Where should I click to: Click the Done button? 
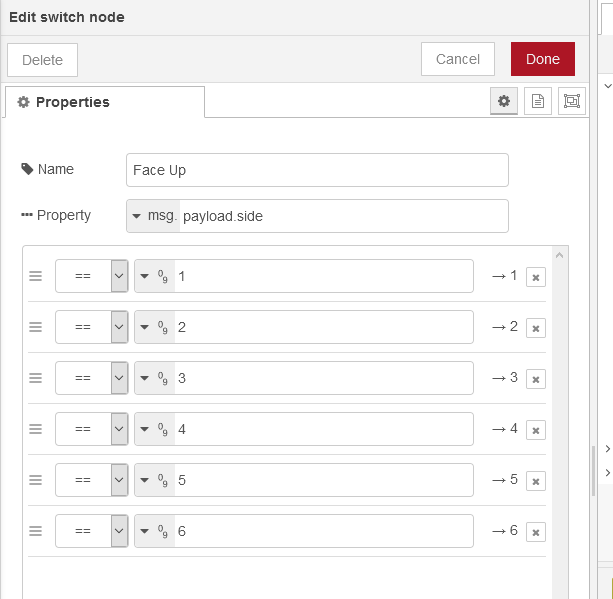point(543,59)
